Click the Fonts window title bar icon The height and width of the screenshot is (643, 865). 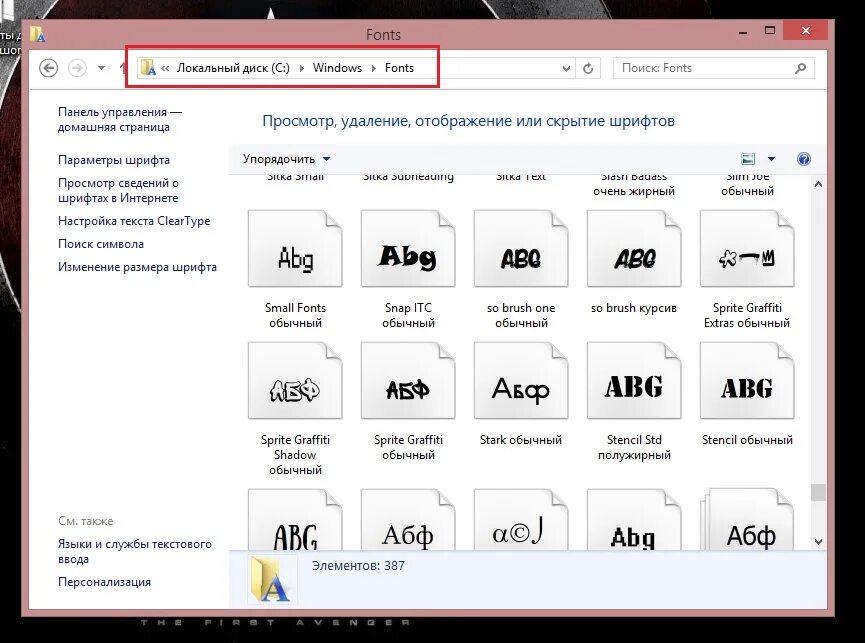(38, 34)
